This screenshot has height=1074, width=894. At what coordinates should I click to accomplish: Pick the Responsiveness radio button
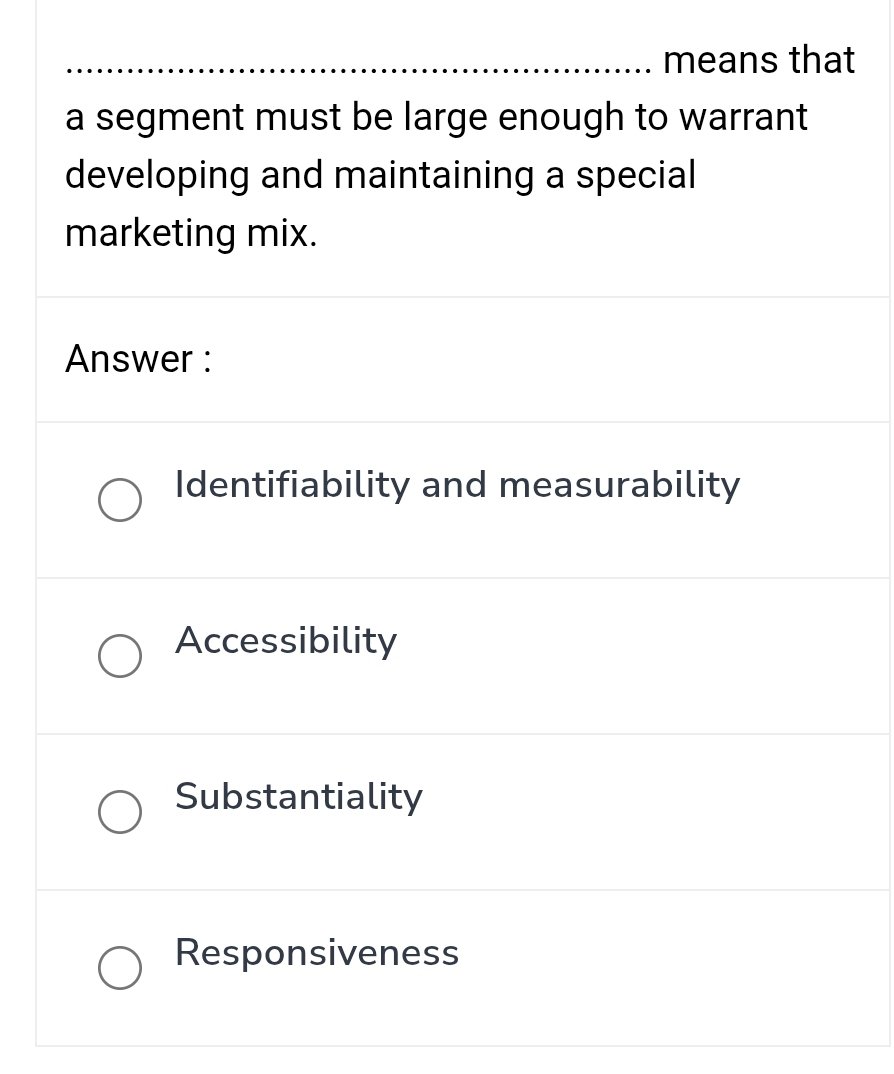[119, 968]
